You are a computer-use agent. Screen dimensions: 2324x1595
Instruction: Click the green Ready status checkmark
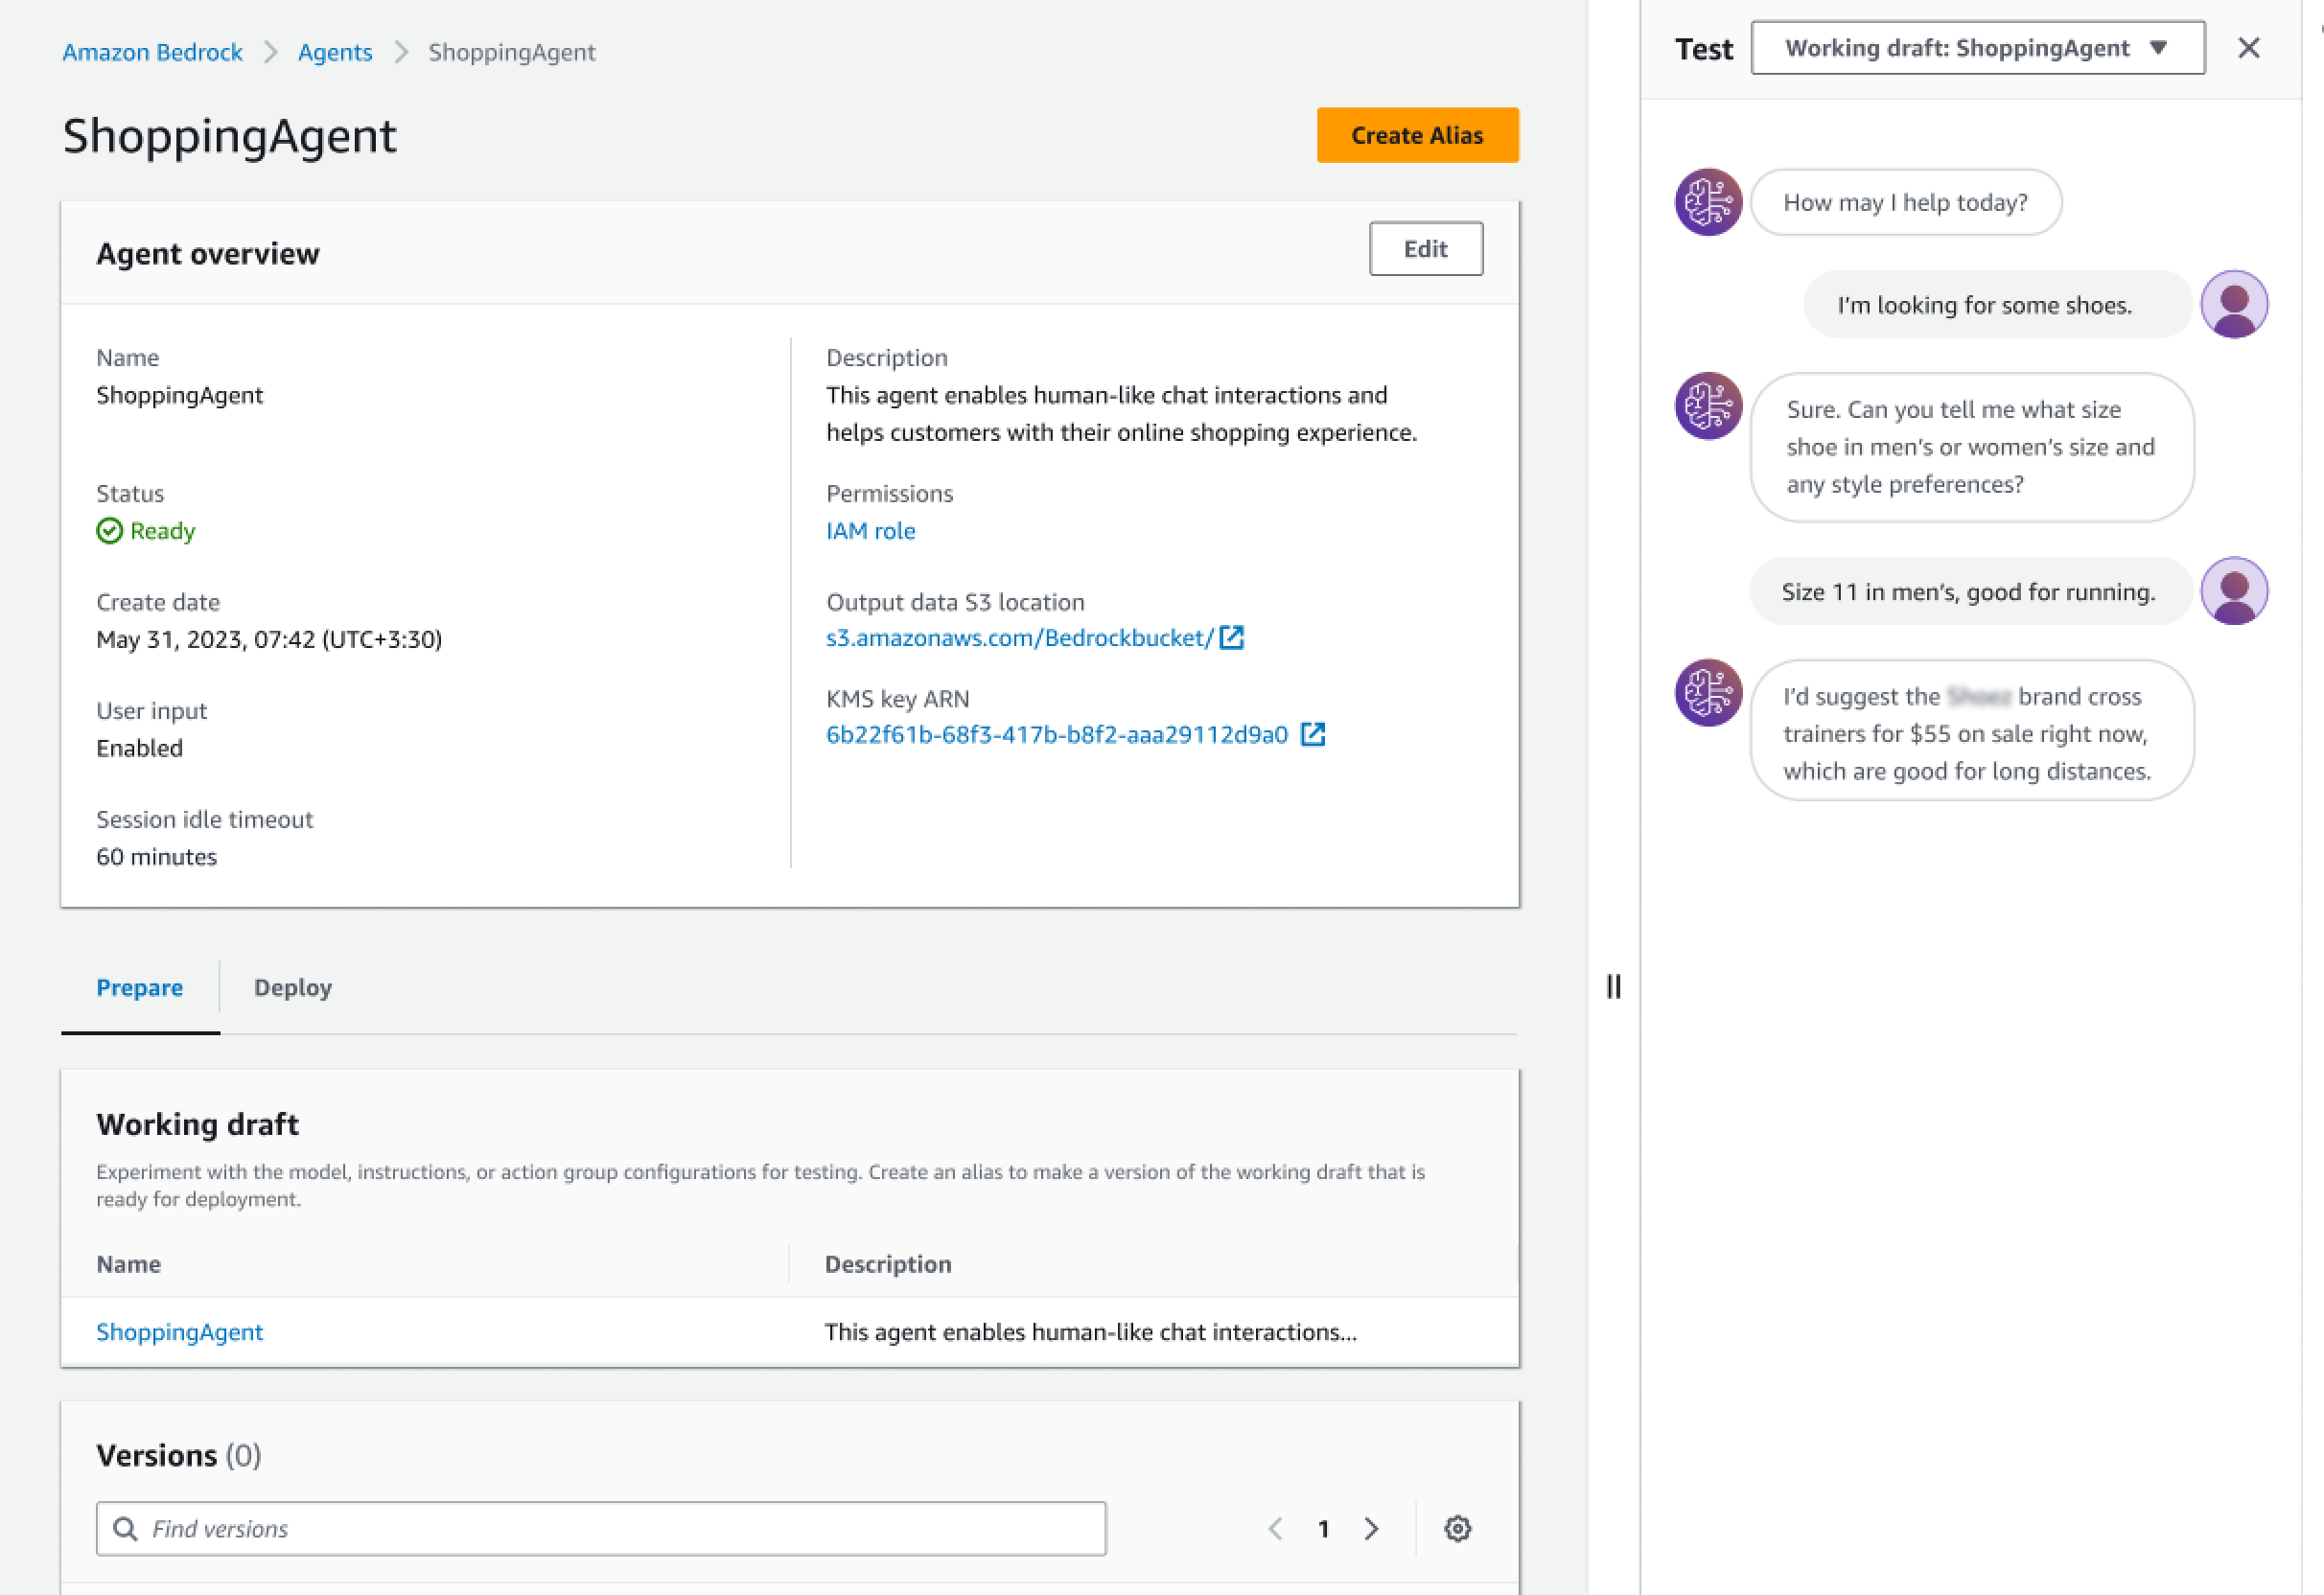(109, 530)
